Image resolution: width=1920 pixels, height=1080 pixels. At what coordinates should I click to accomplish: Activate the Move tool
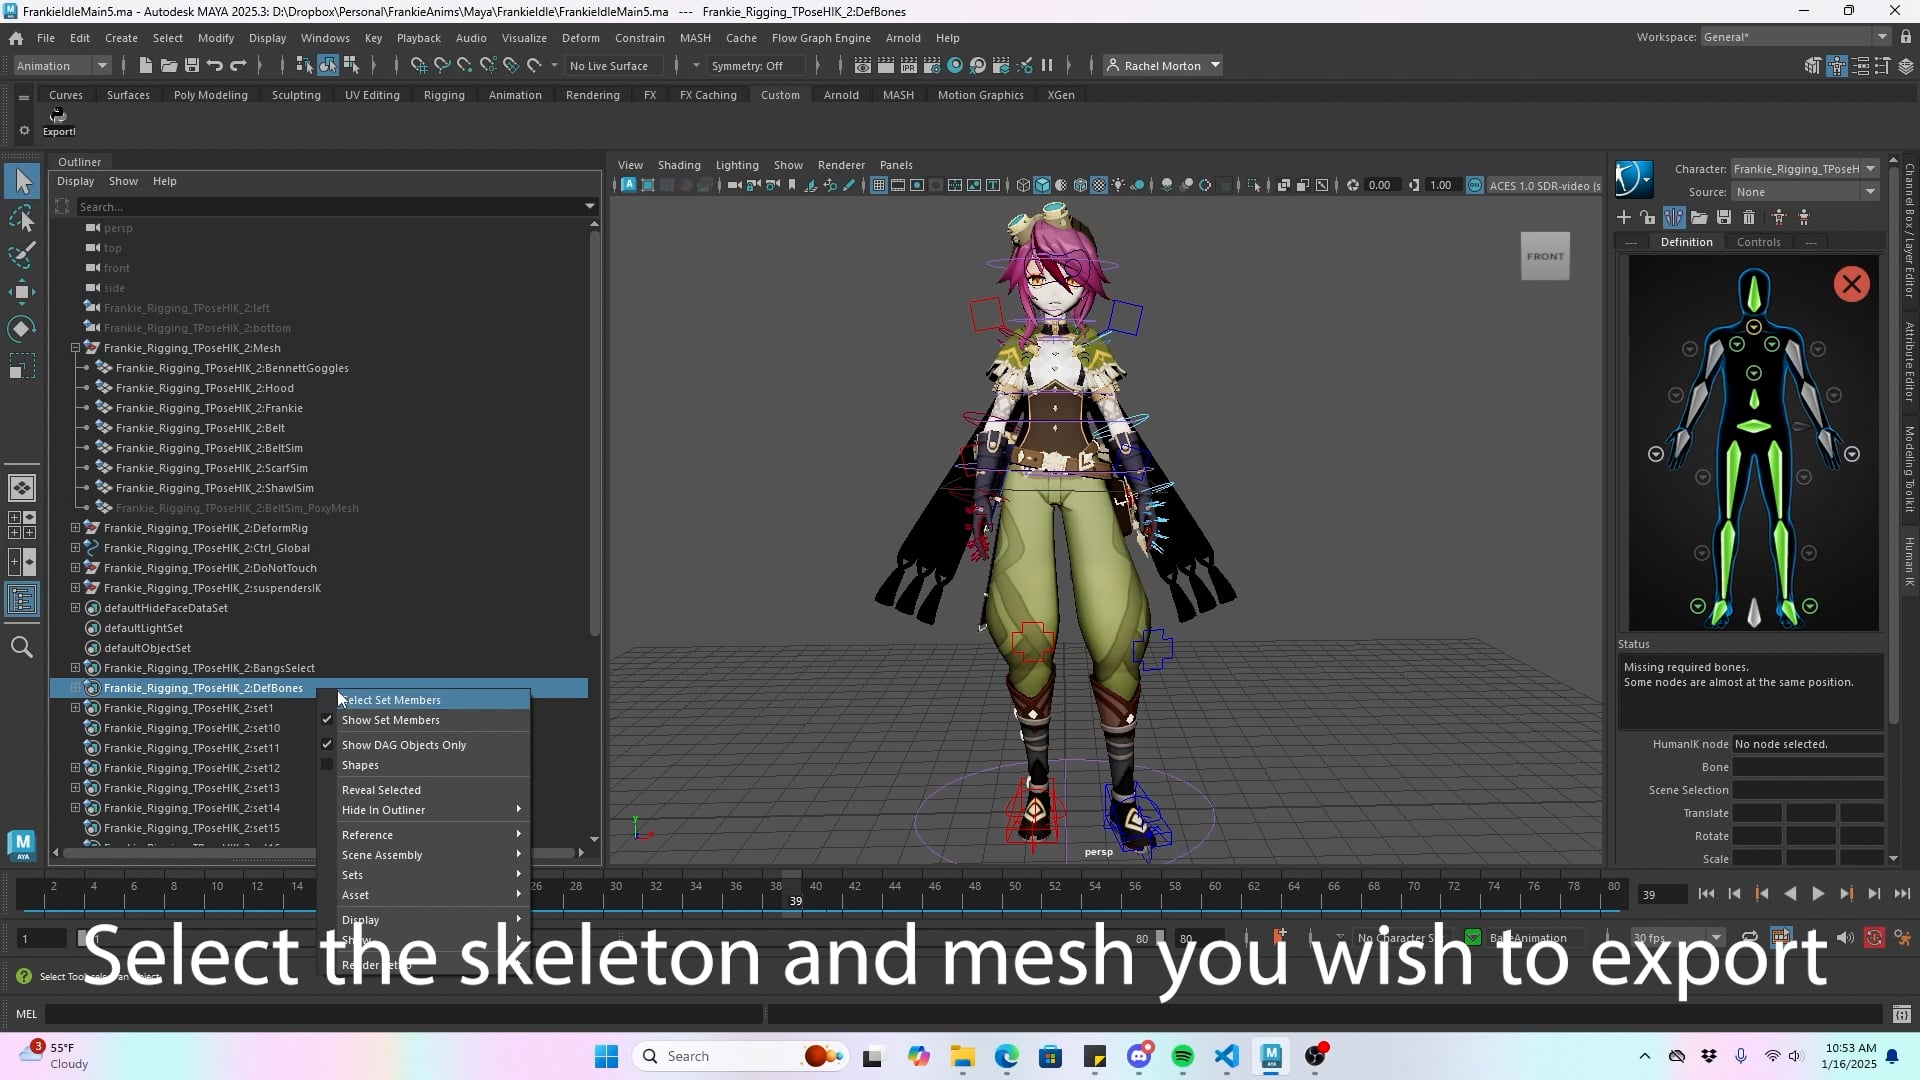click(x=22, y=292)
